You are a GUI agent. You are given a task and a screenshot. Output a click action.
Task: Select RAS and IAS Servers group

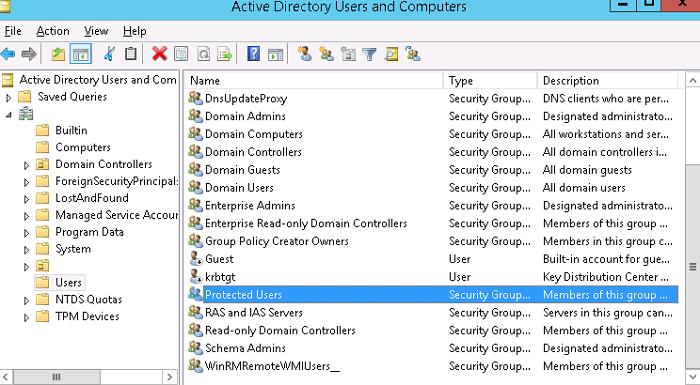pyautogui.click(x=254, y=313)
